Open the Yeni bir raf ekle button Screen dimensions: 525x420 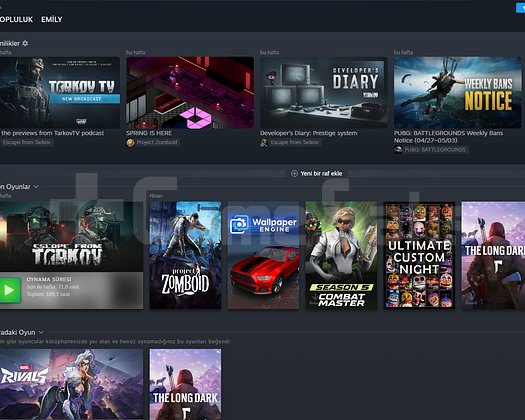point(317,173)
